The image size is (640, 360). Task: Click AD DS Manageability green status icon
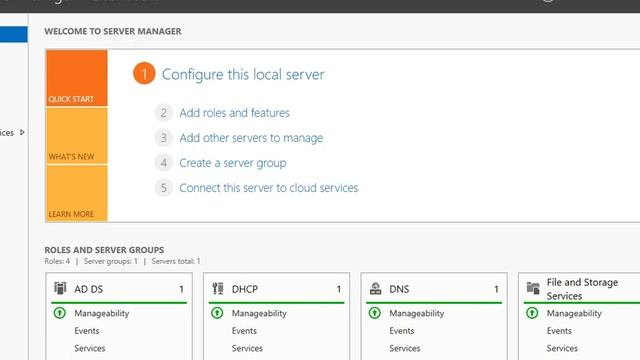(x=60, y=313)
